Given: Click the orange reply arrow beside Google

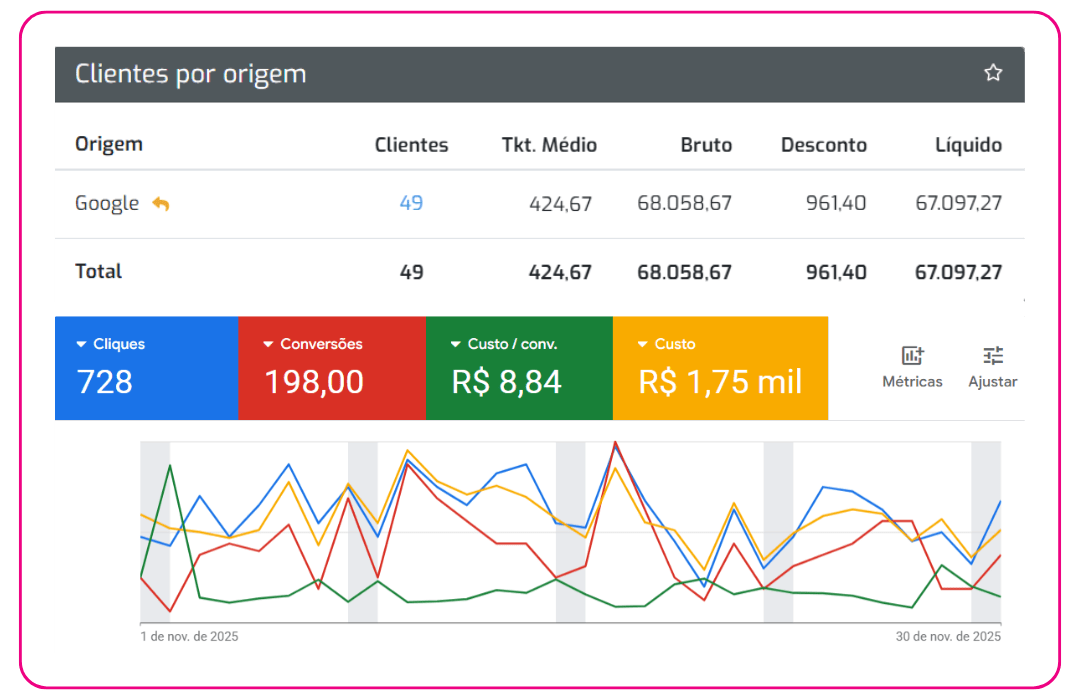Looking at the screenshot, I should pos(160,204).
